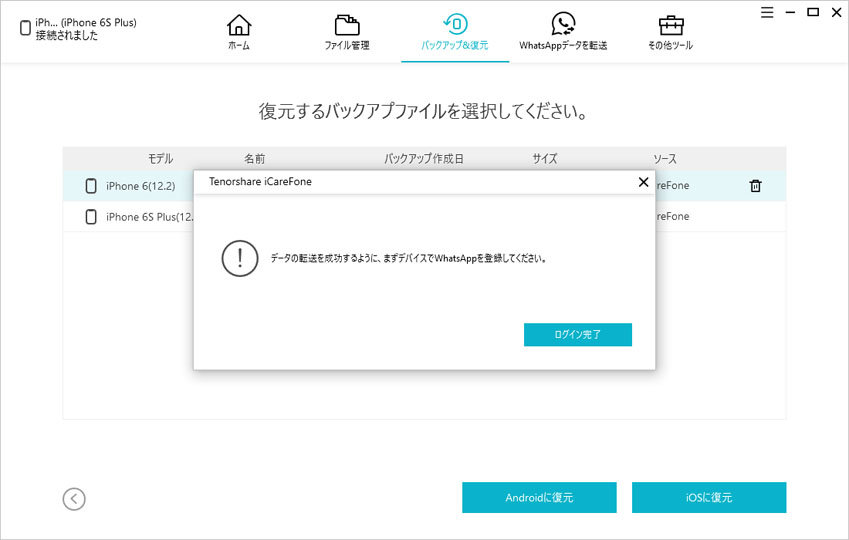Viewport: 849px width, 540px height.
Task: Click the サイズ column header
Action: coord(545,159)
